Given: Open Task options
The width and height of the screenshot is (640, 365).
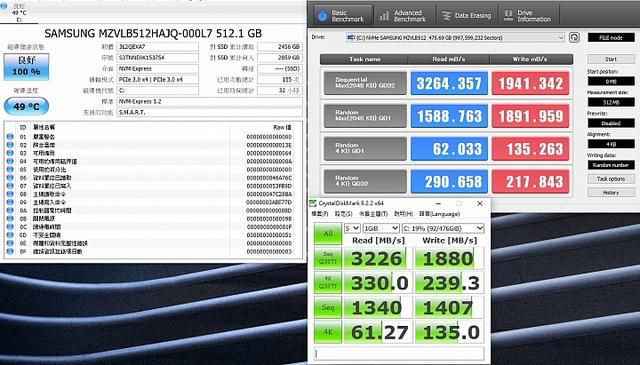Looking at the screenshot, I should [x=611, y=179].
